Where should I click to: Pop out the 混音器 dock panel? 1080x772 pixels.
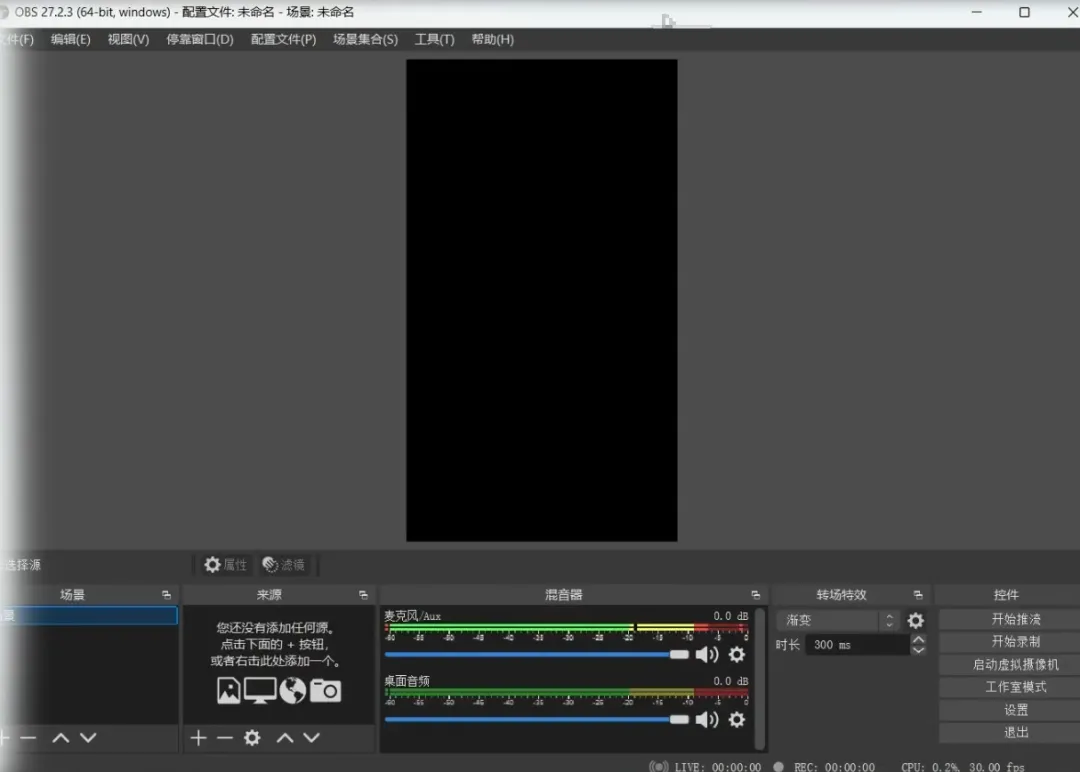coord(755,595)
